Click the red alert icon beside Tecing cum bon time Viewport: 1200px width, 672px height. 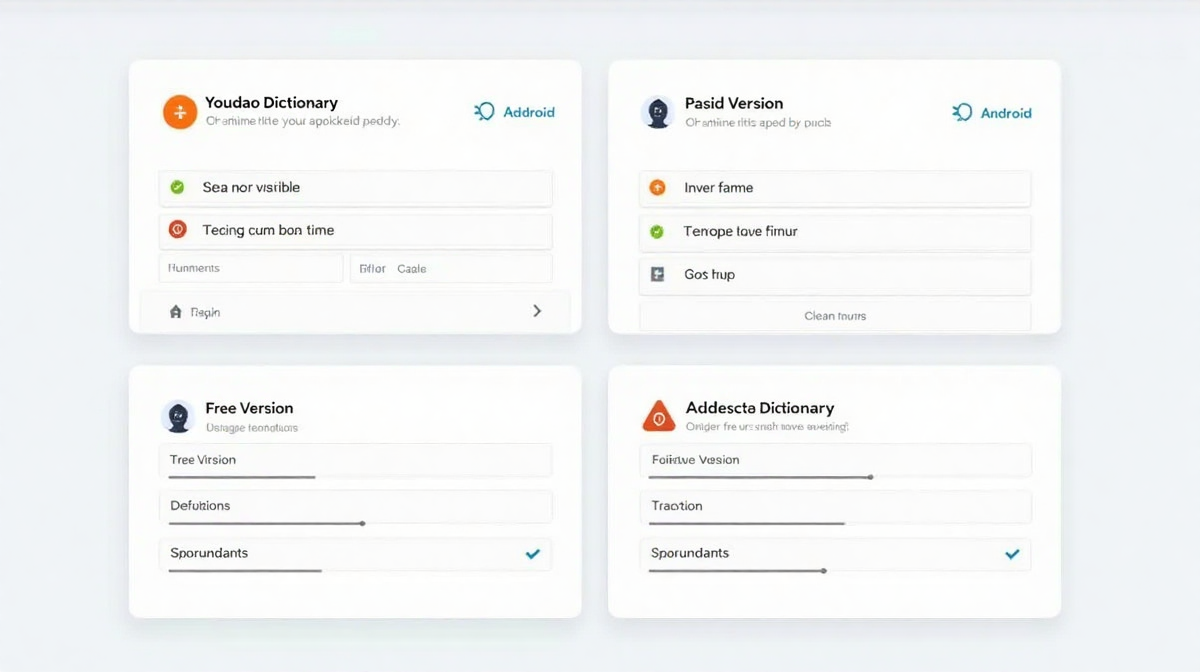tap(178, 230)
